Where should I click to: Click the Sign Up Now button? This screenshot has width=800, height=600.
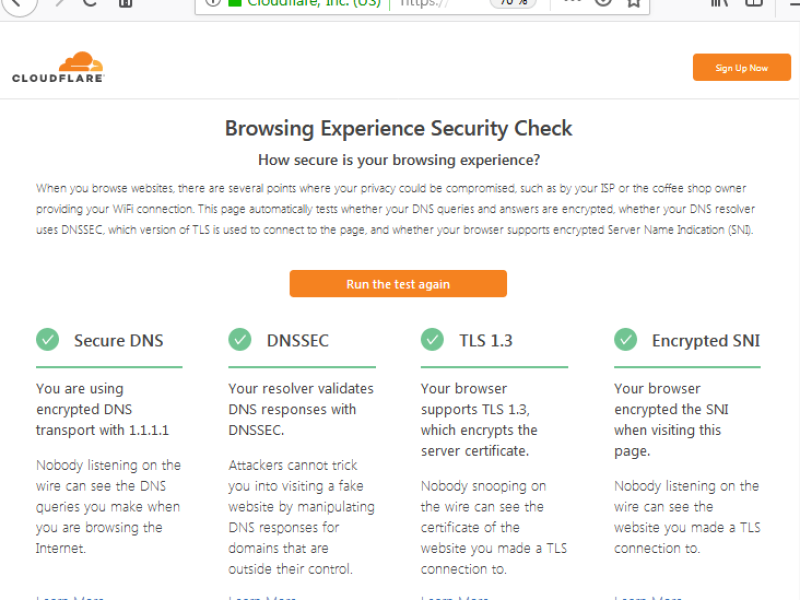tap(741, 67)
